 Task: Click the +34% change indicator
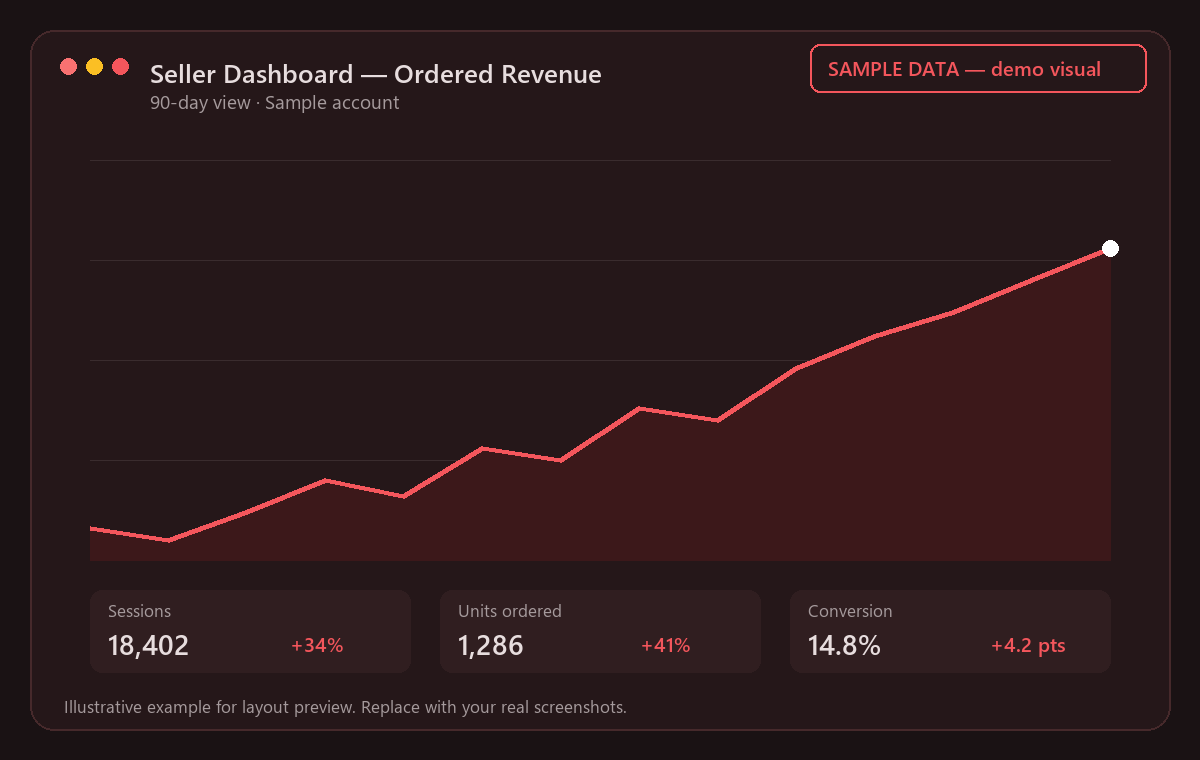tap(317, 646)
